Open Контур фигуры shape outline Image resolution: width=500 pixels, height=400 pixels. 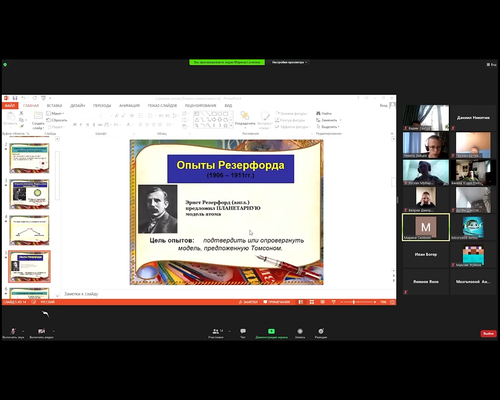[x=290, y=120]
